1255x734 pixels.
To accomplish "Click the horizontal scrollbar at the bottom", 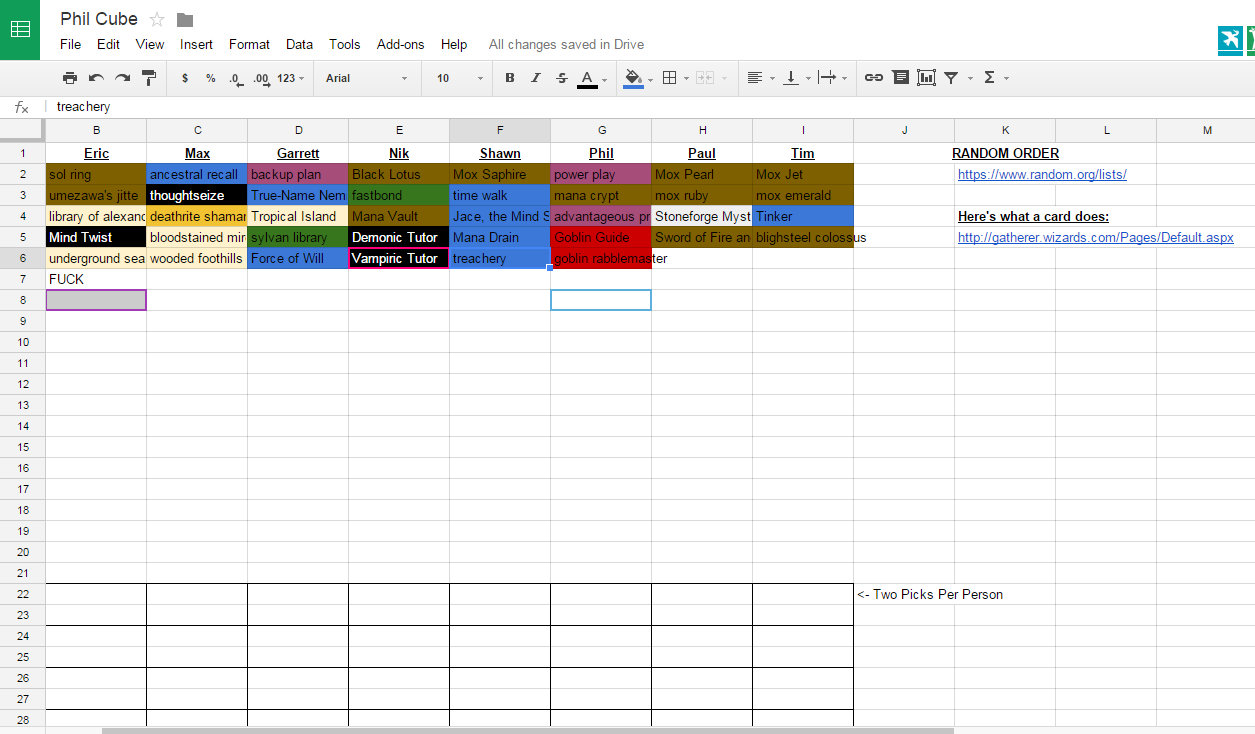I will click(528, 731).
